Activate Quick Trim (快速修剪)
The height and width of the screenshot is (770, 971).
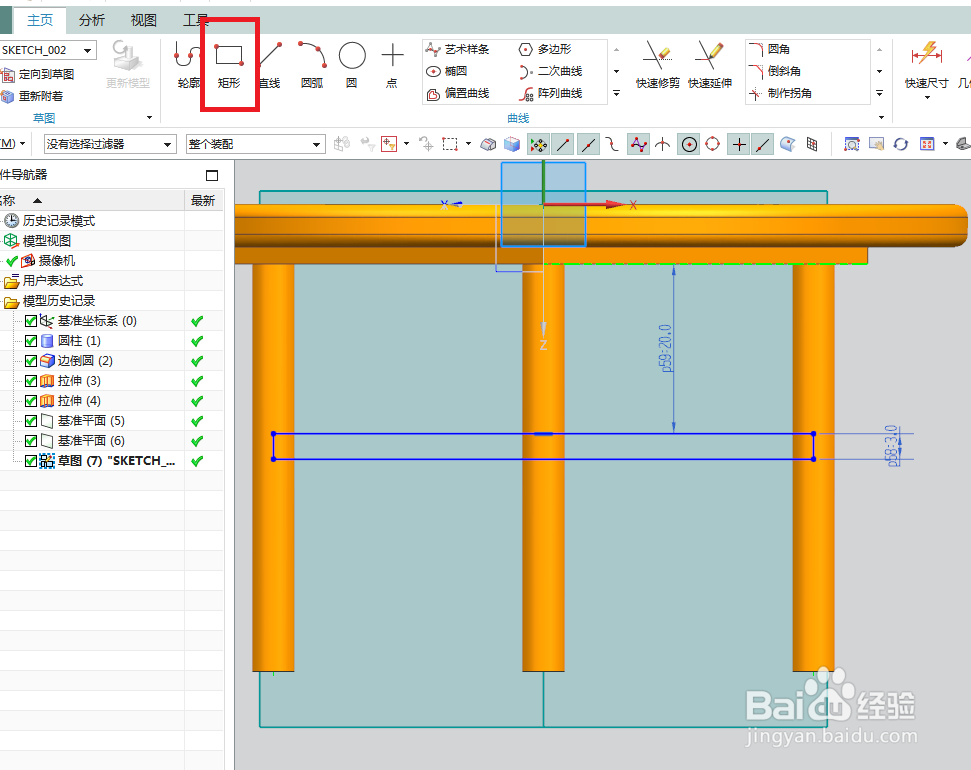657,65
